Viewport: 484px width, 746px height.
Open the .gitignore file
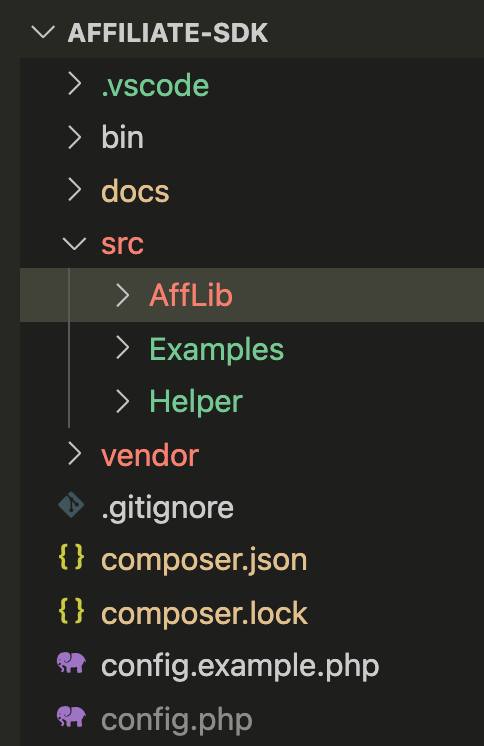click(x=167, y=508)
